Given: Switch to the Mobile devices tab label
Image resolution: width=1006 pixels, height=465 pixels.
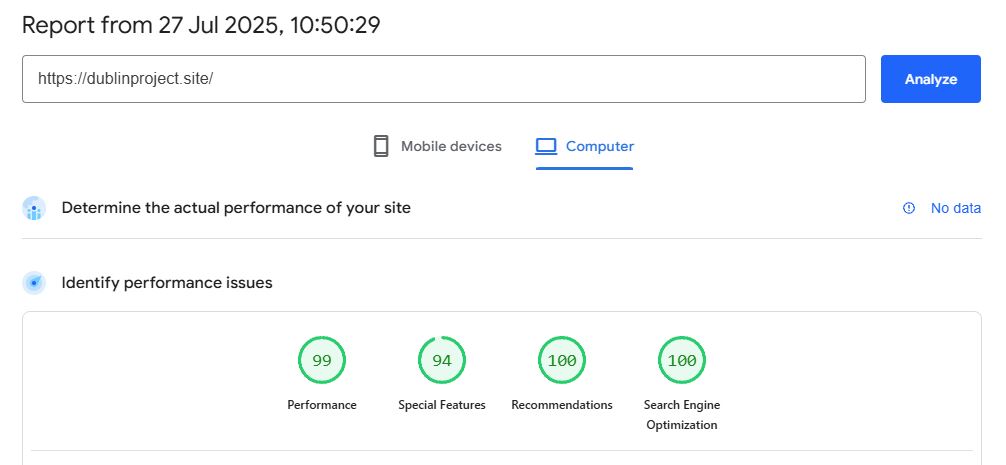Looking at the screenshot, I should pyautogui.click(x=451, y=147).
